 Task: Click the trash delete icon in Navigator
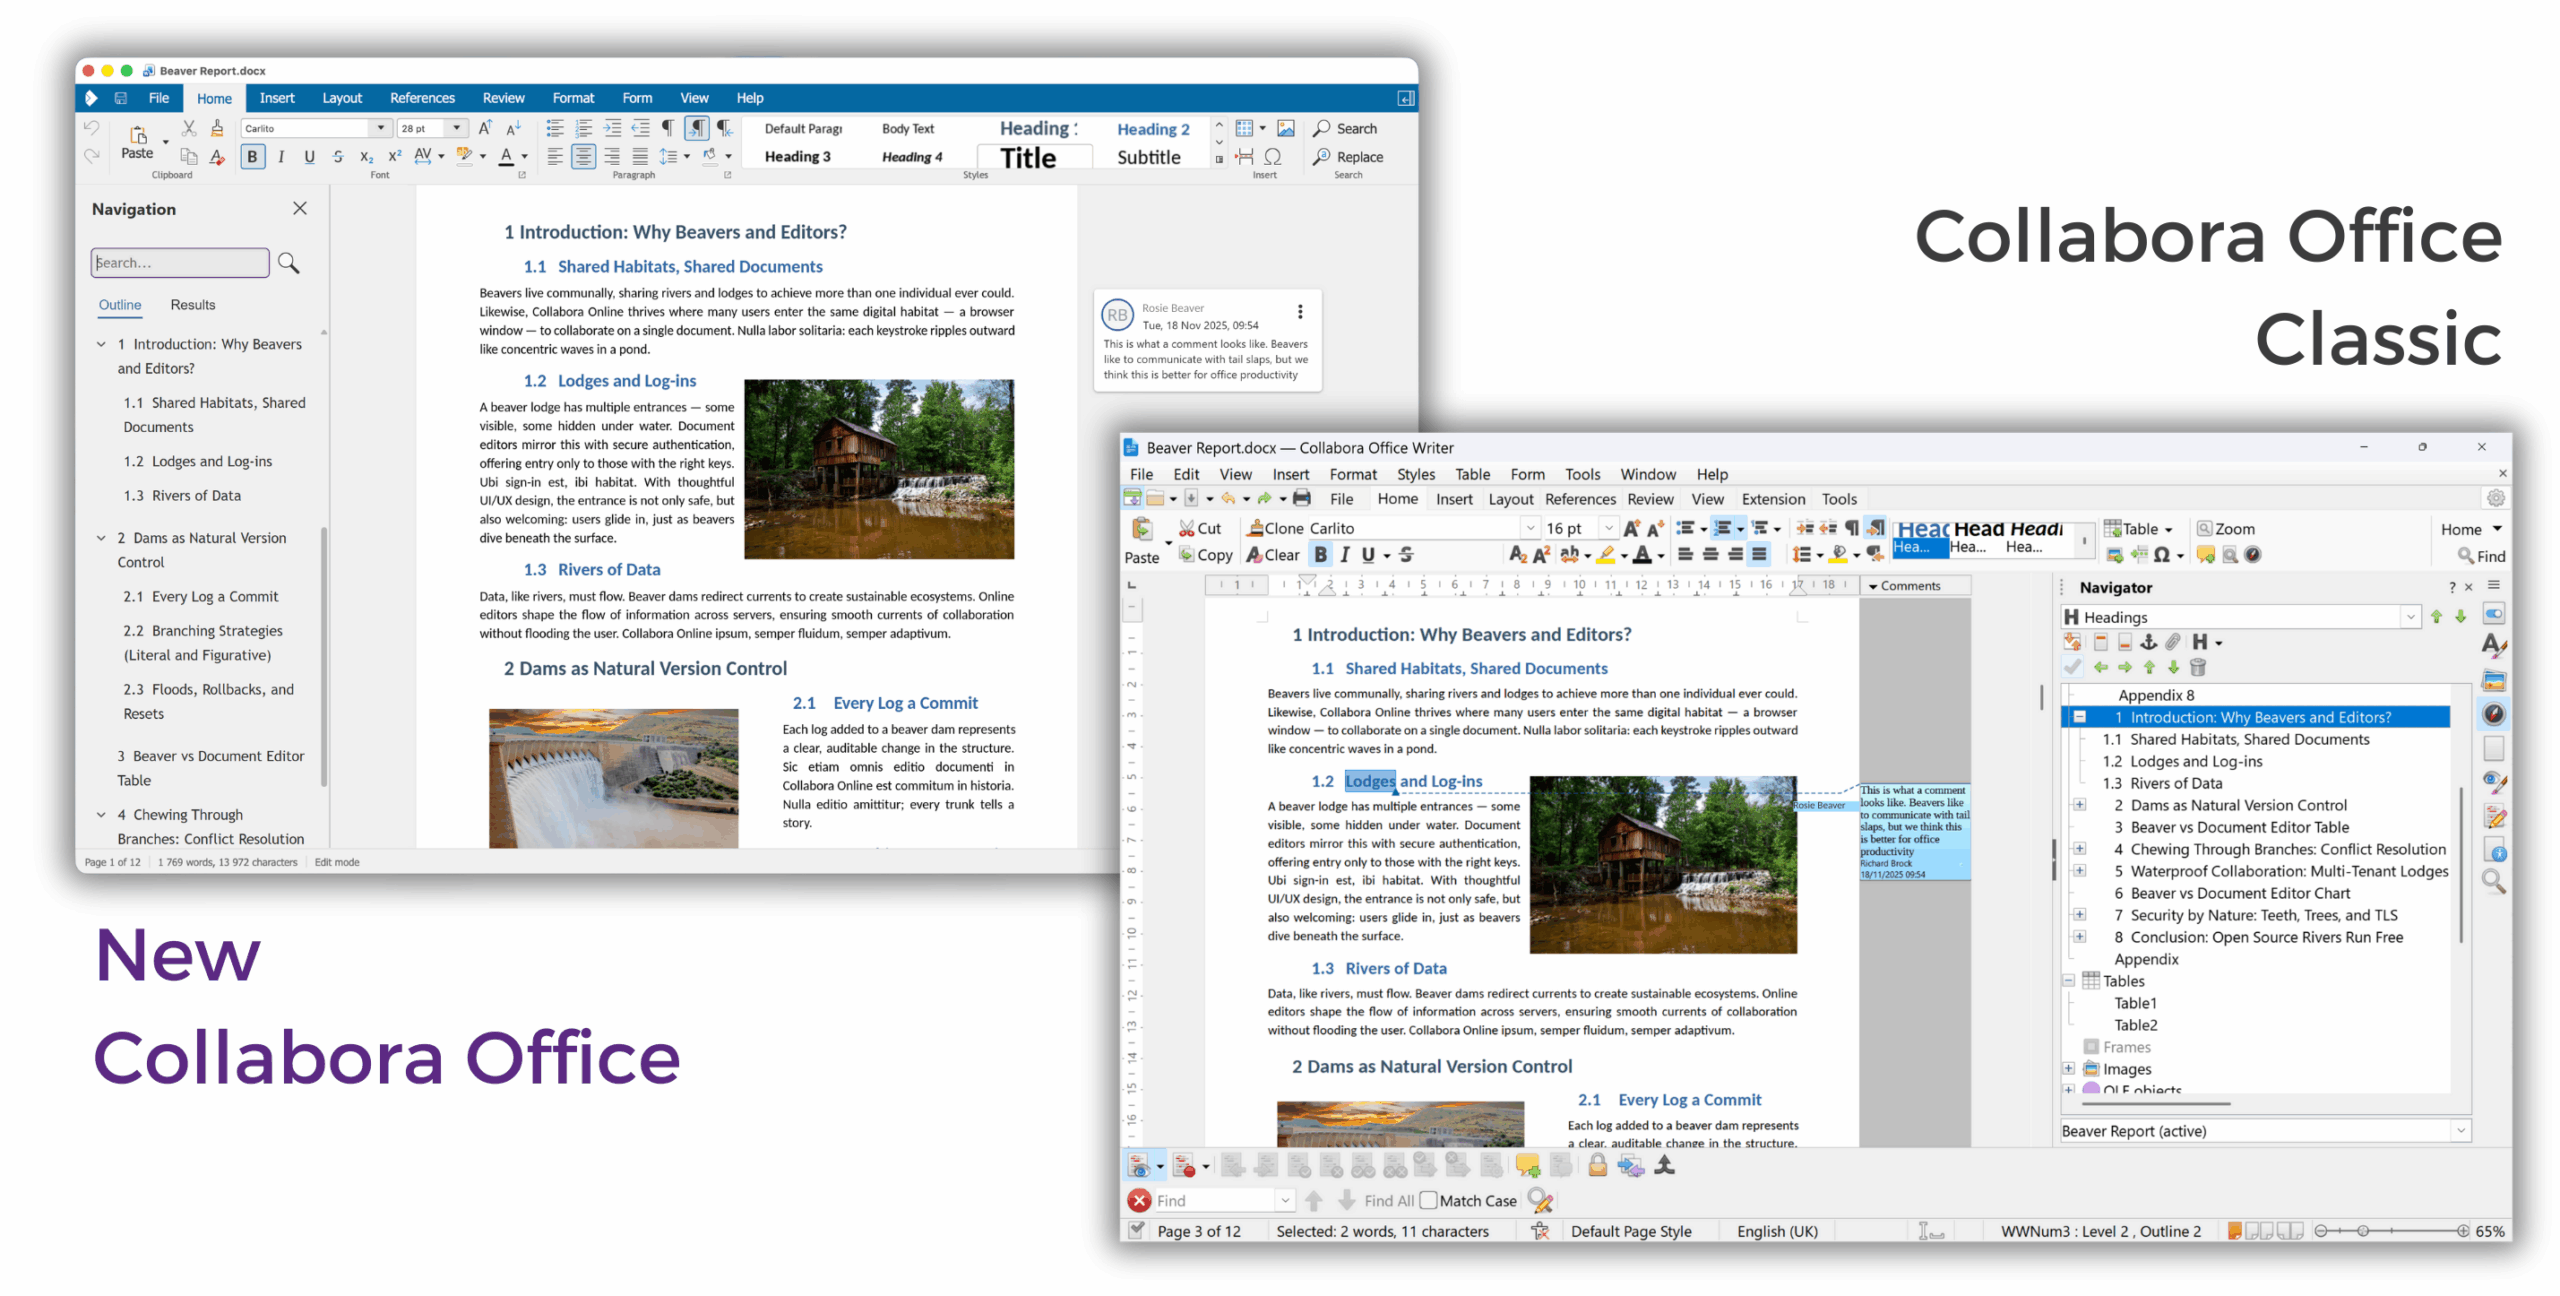pyautogui.click(x=2197, y=667)
